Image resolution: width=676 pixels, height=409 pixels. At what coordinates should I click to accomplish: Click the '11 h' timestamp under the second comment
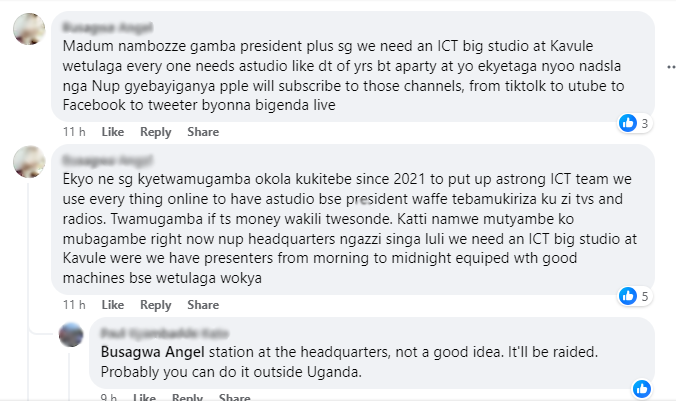[x=73, y=305]
